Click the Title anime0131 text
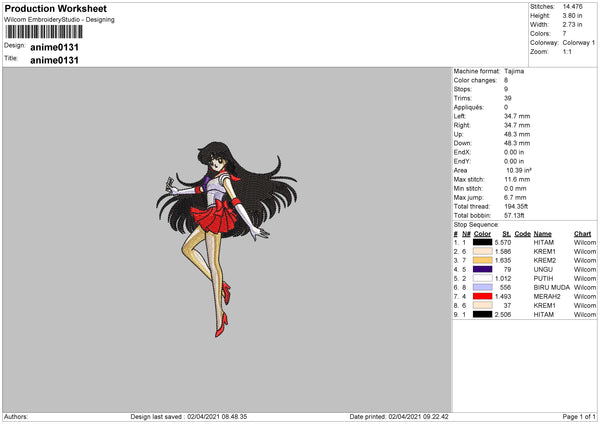This screenshot has width=600, height=424. coord(54,60)
